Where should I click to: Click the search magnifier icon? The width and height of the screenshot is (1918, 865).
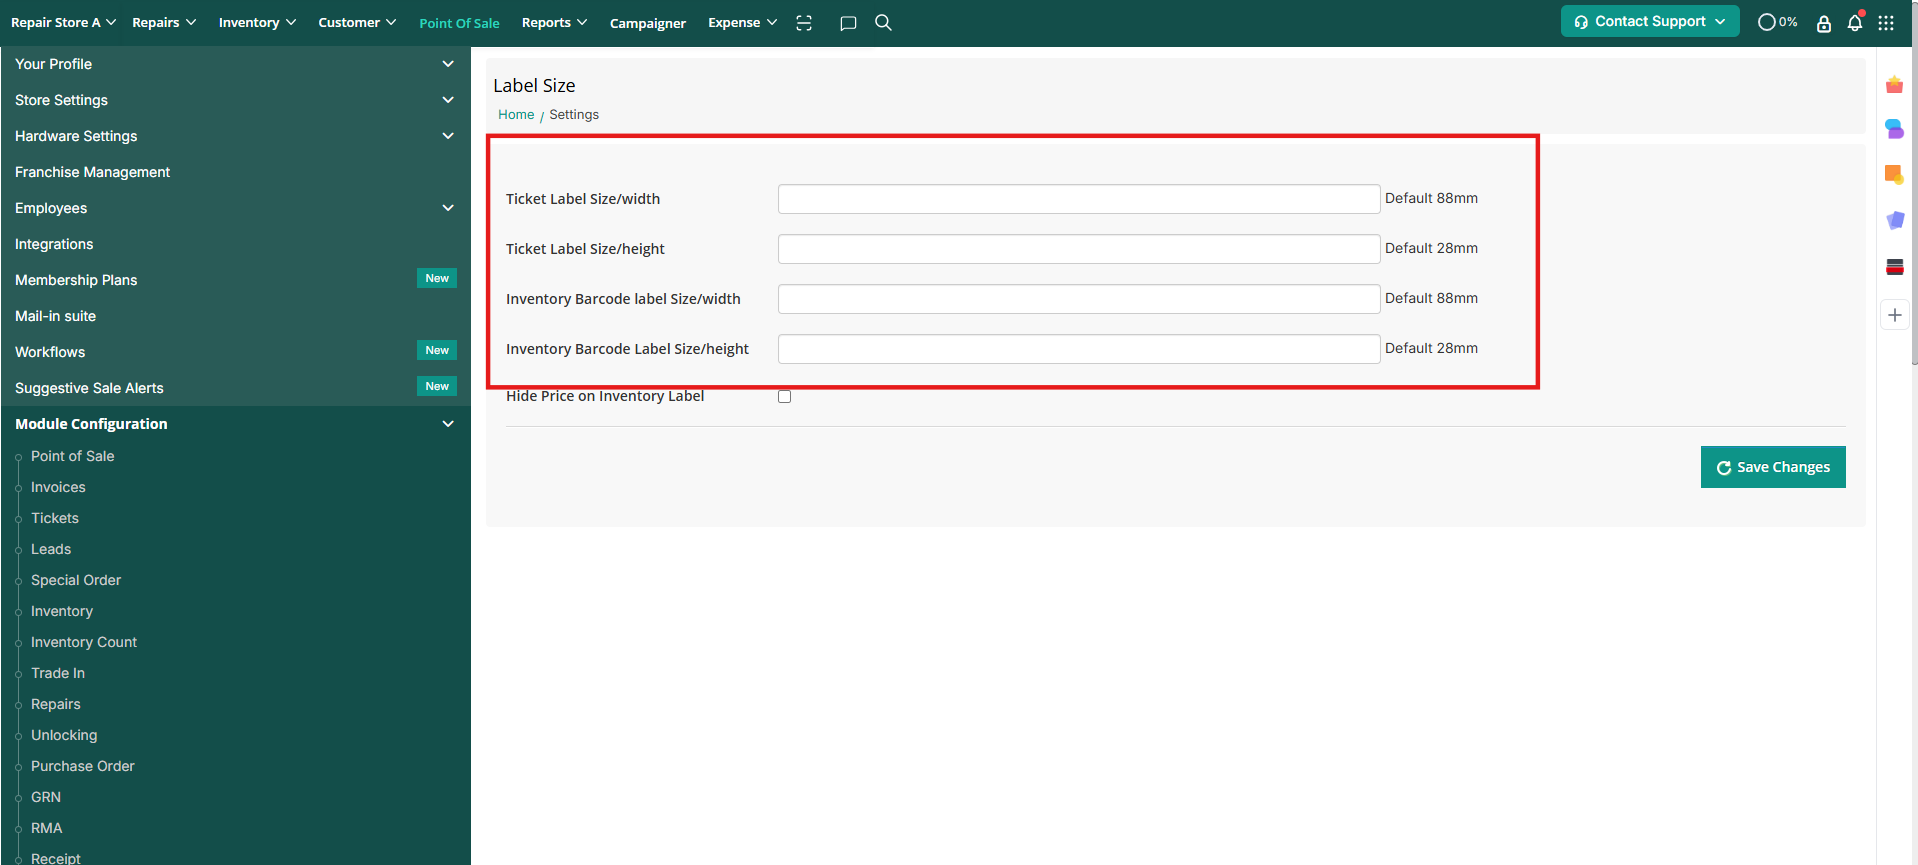(x=883, y=22)
